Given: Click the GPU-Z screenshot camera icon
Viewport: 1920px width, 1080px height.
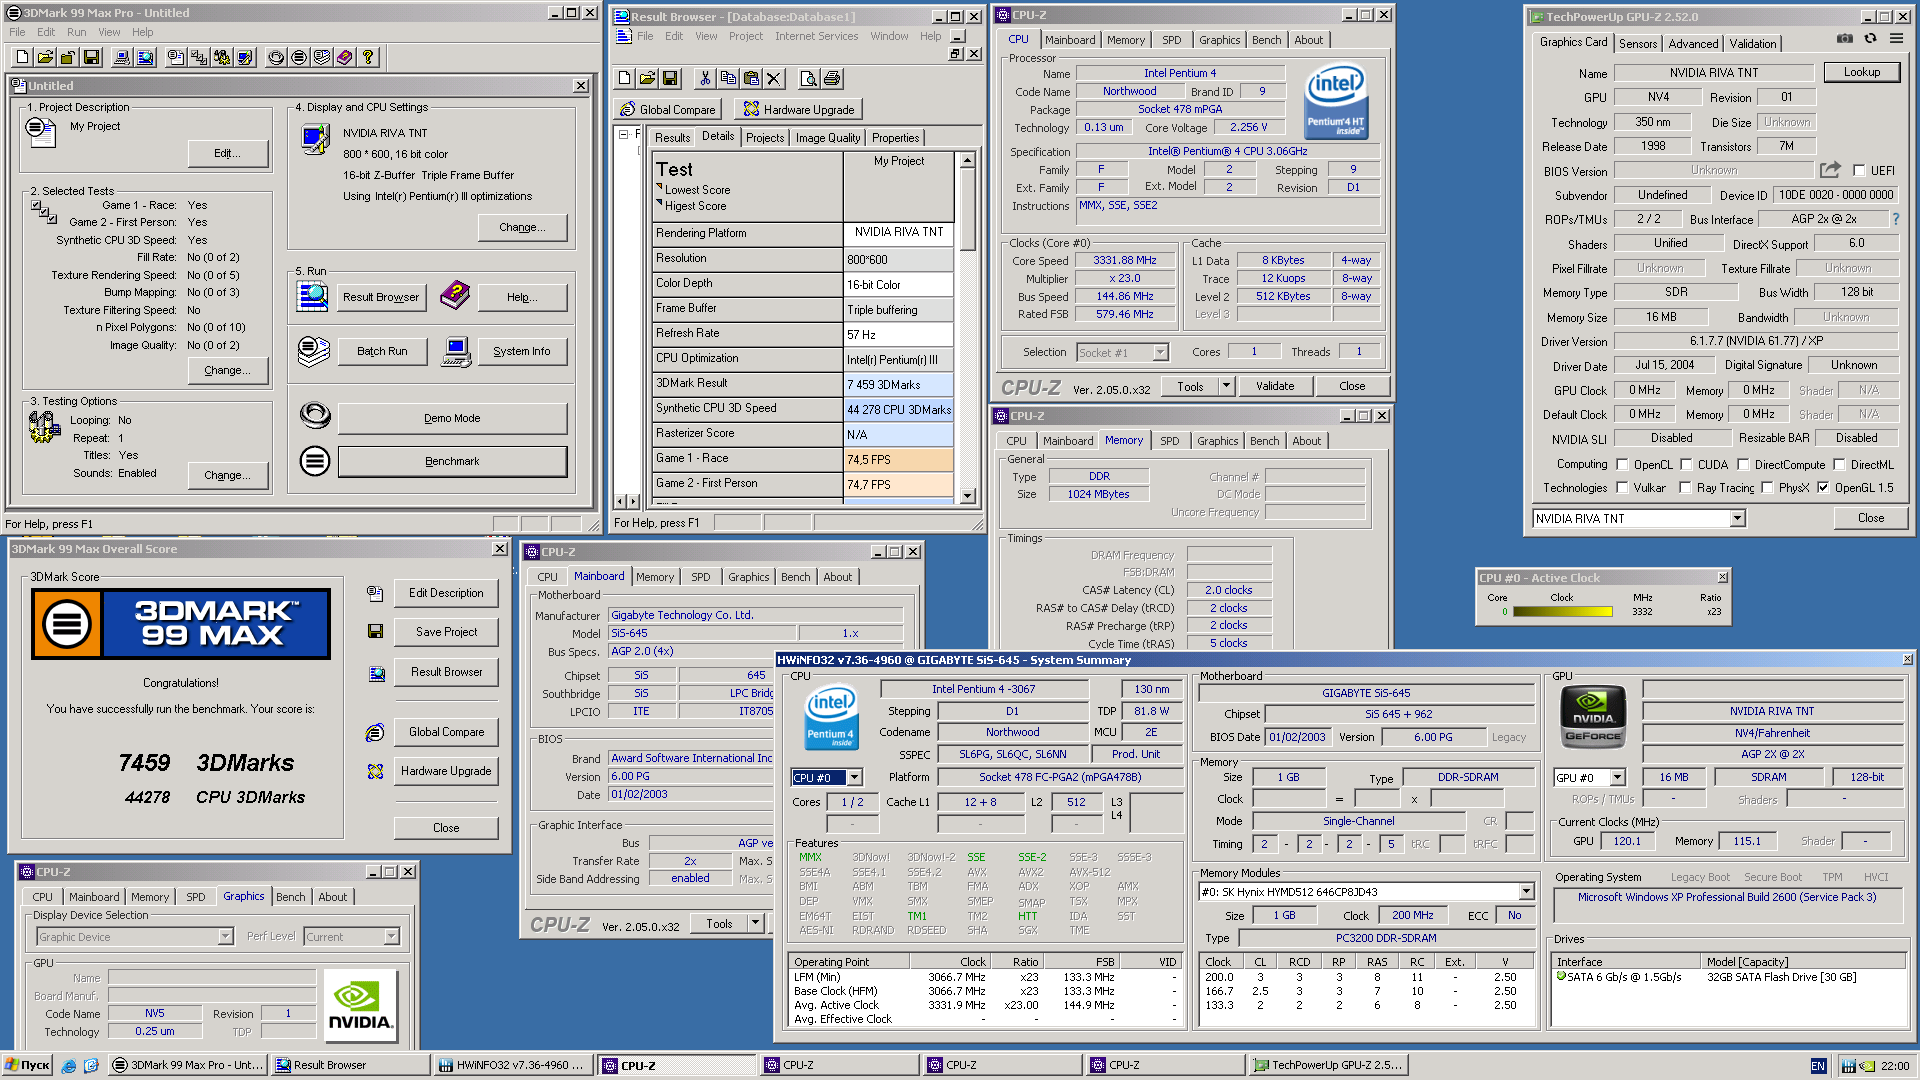Looking at the screenshot, I should tap(1845, 39).
